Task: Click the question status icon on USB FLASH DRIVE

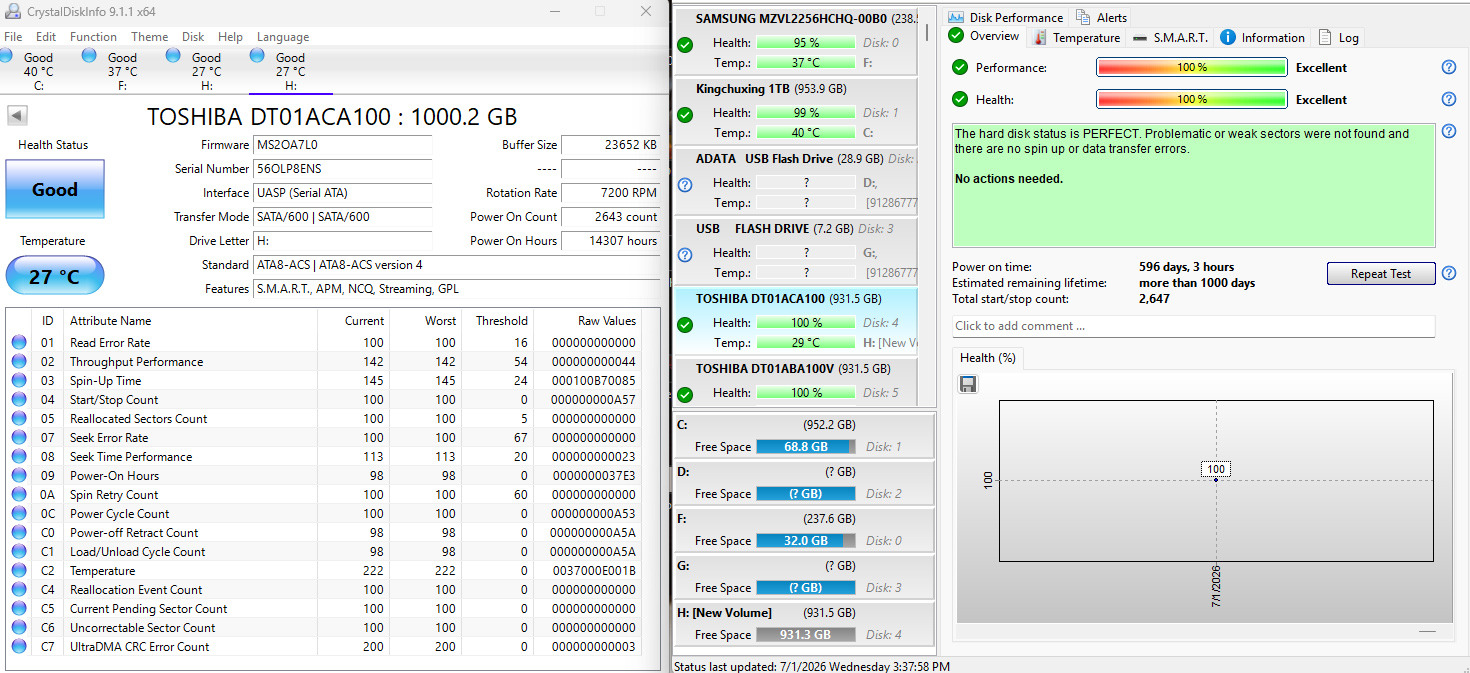Action: (x=685, y=254)
